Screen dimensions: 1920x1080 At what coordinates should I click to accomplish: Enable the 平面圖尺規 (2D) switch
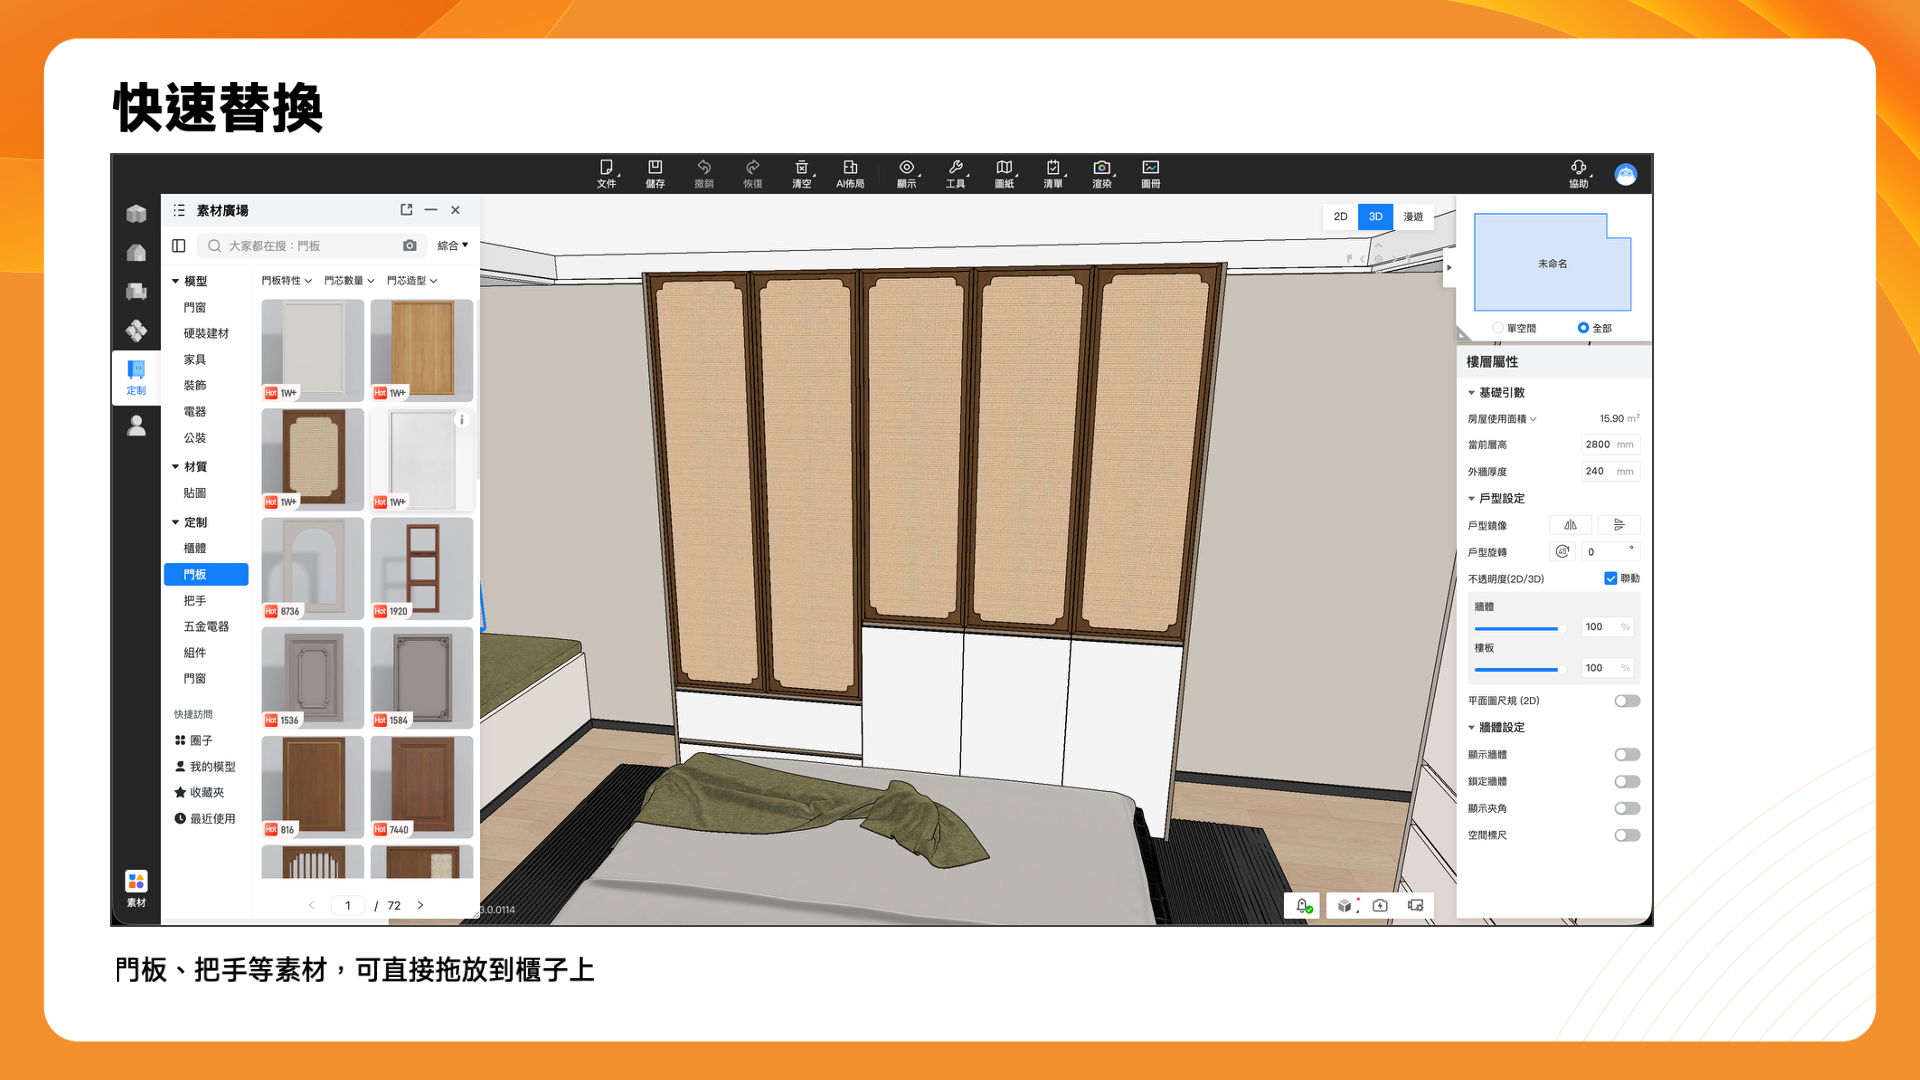coord(1627,701)
